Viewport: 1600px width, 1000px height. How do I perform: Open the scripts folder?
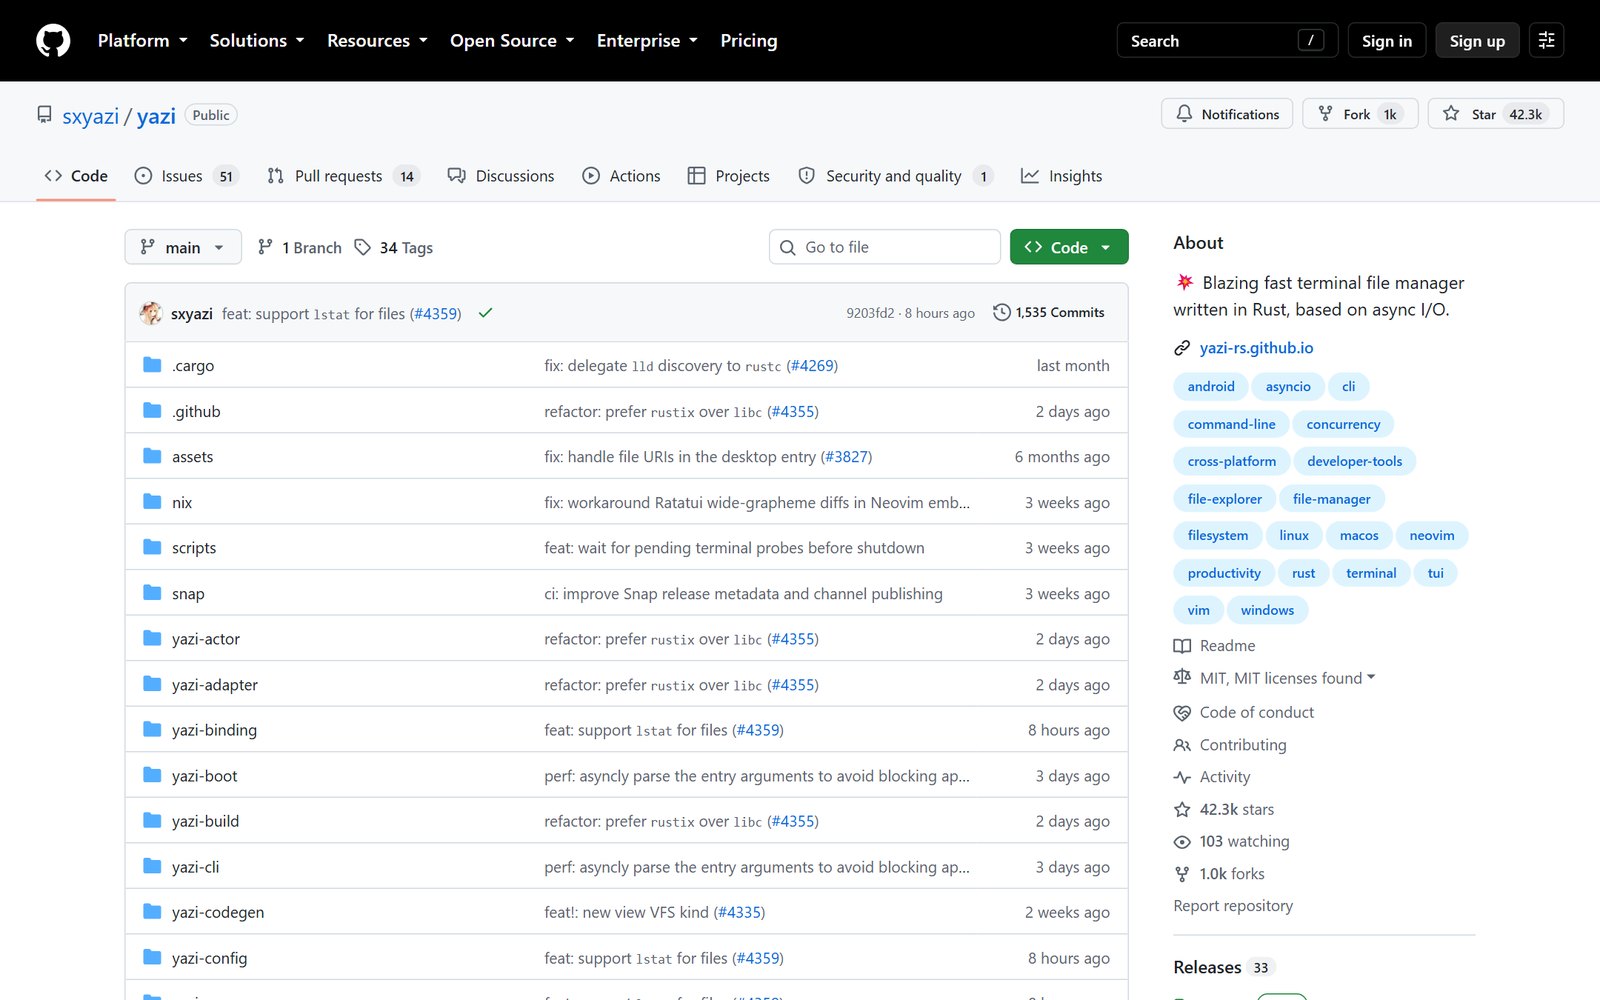[x=194, y=548]
